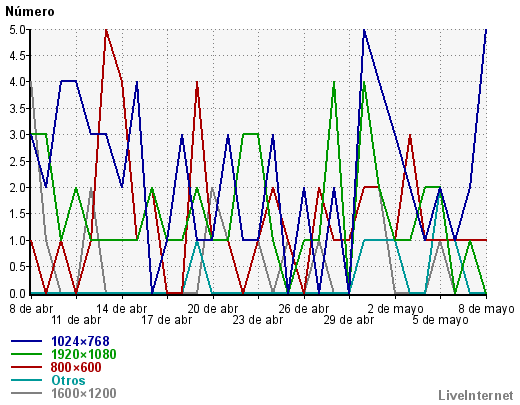Click the red 800×600 peak at 5.0
520x405 pixels.
click(x=106, y=30)
